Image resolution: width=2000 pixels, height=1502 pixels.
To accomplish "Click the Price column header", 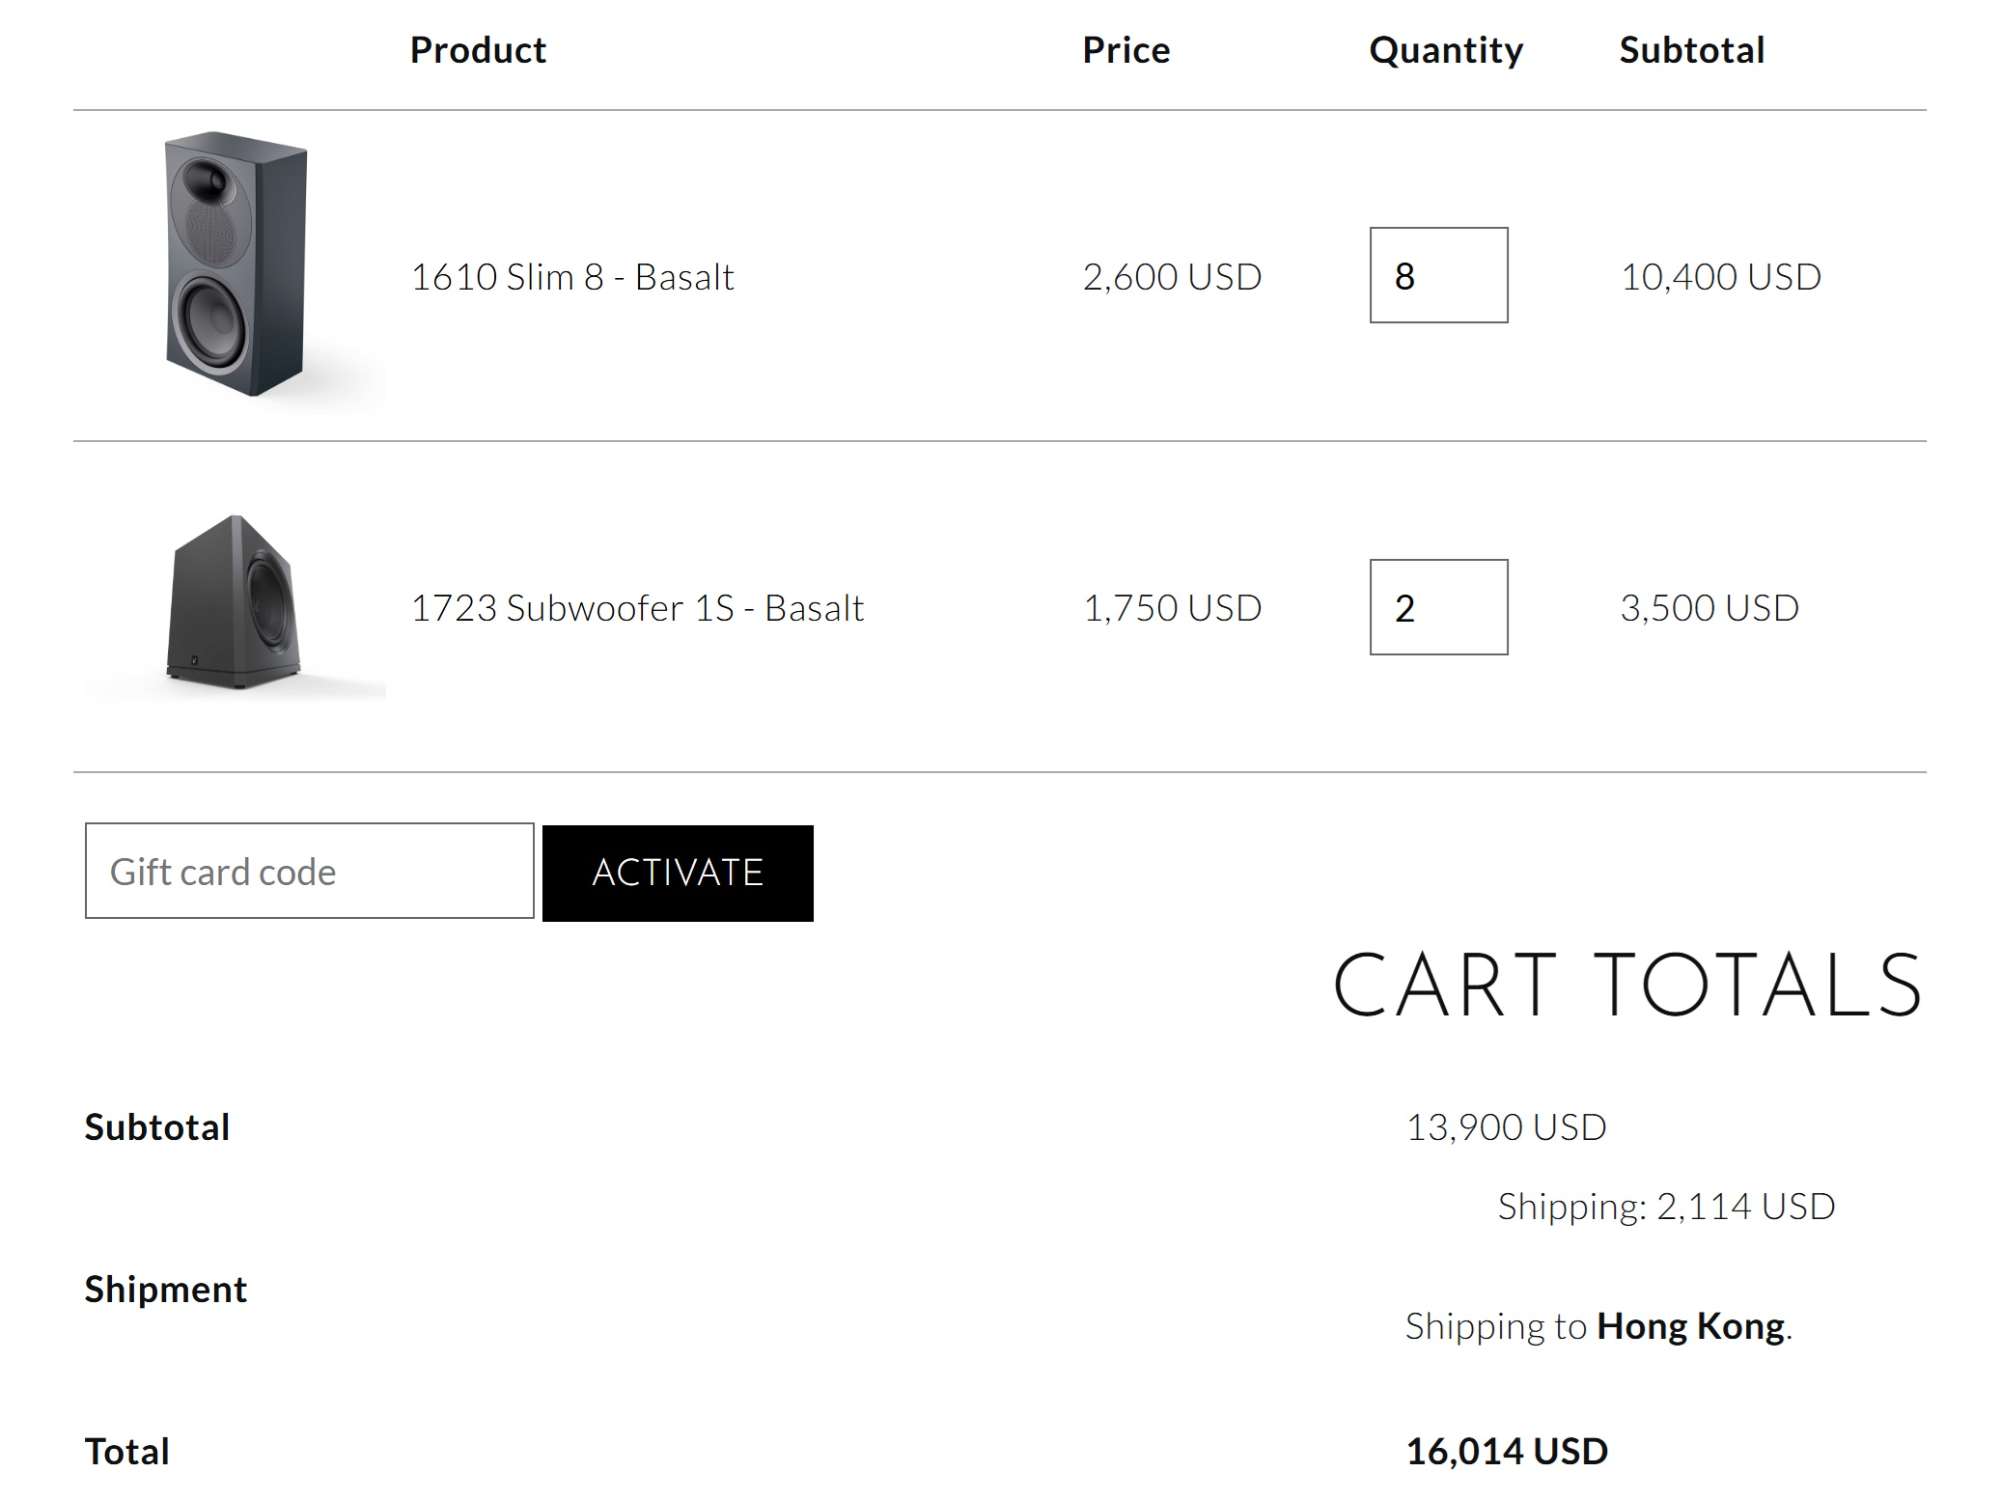I will pyautogui.click(x=1126, y=50).
